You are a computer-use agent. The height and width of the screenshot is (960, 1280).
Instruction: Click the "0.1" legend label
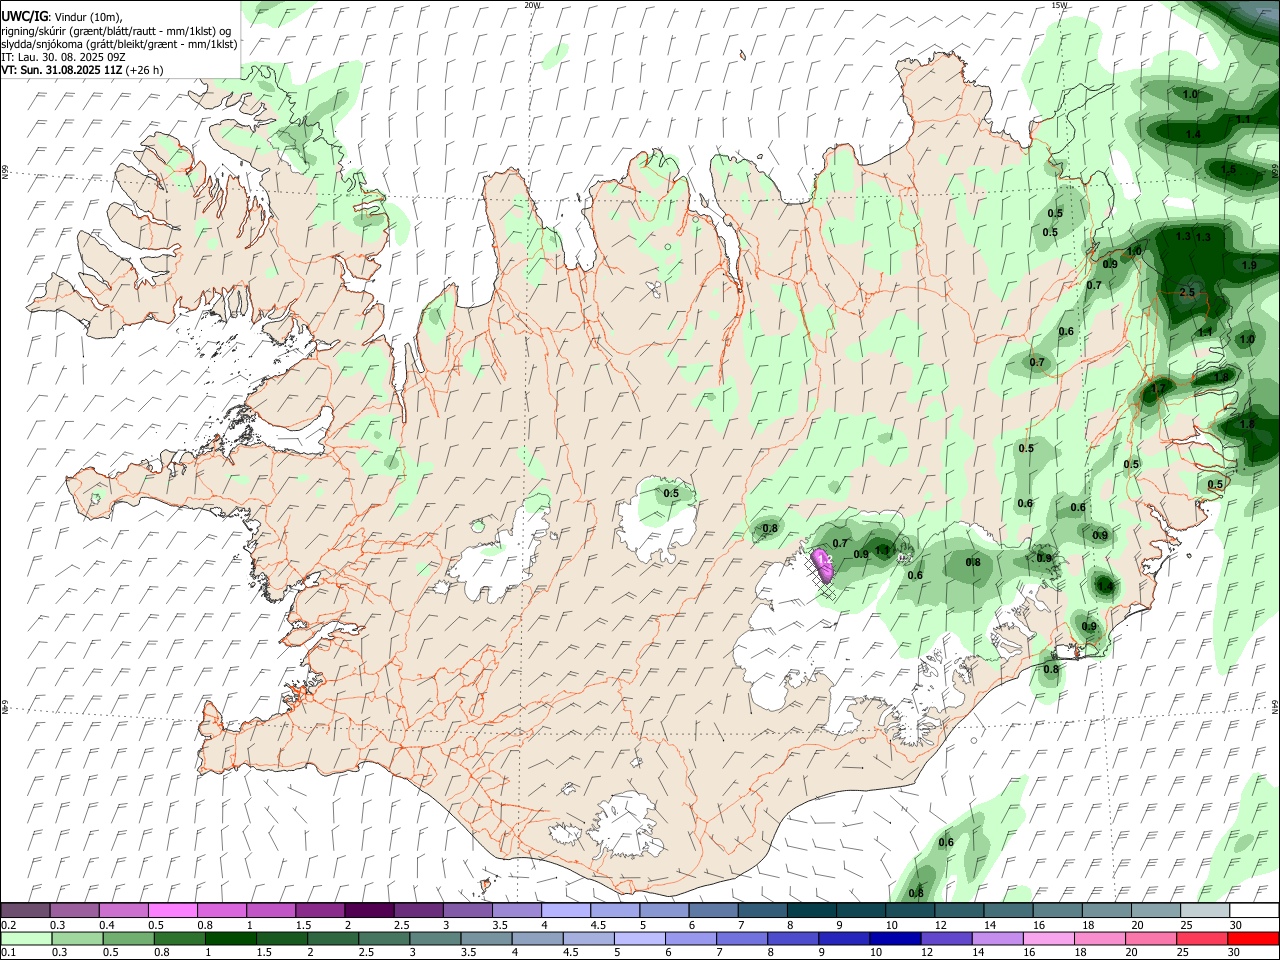pyautogui.click(x=8, y=952)
